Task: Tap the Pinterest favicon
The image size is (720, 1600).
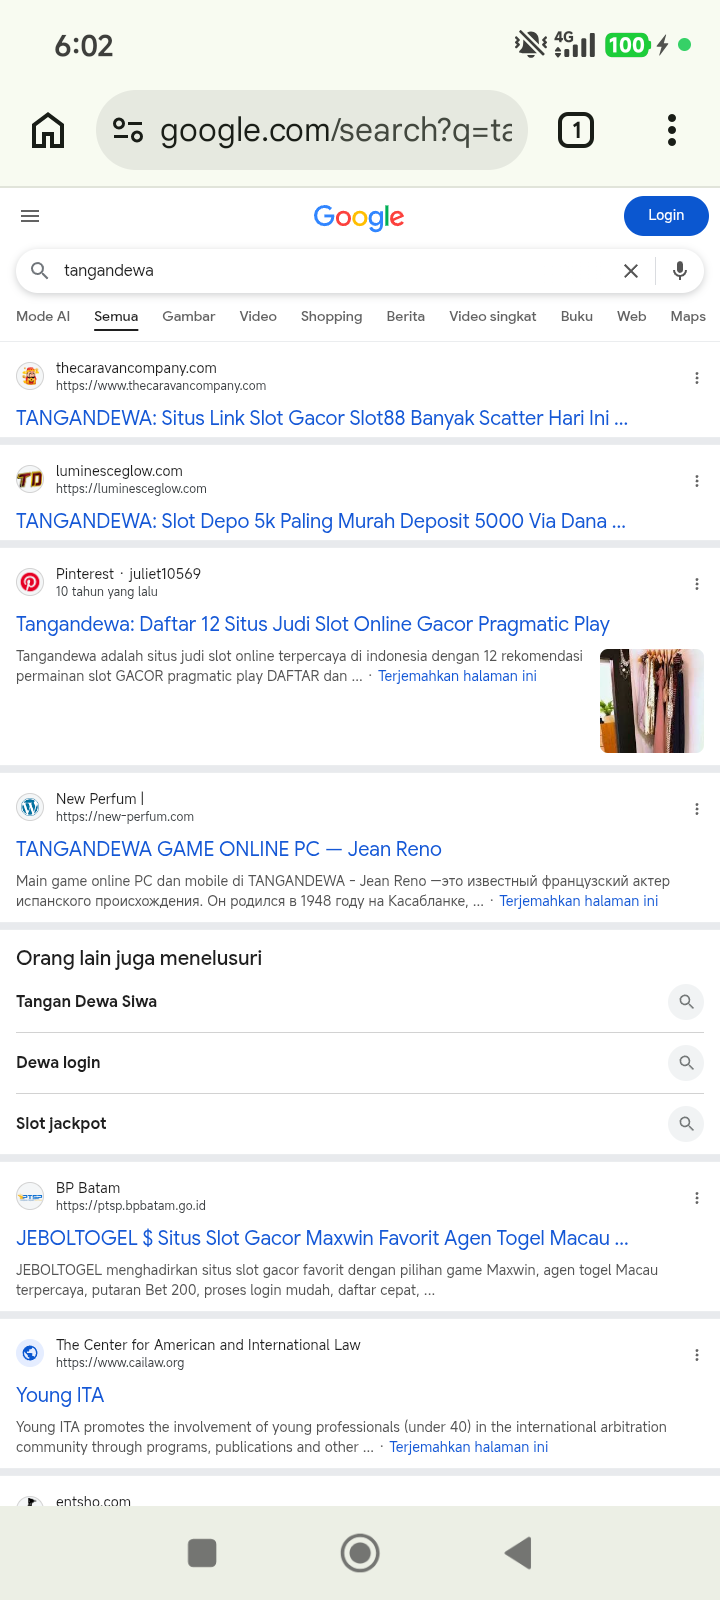Action: click(30, 582)
